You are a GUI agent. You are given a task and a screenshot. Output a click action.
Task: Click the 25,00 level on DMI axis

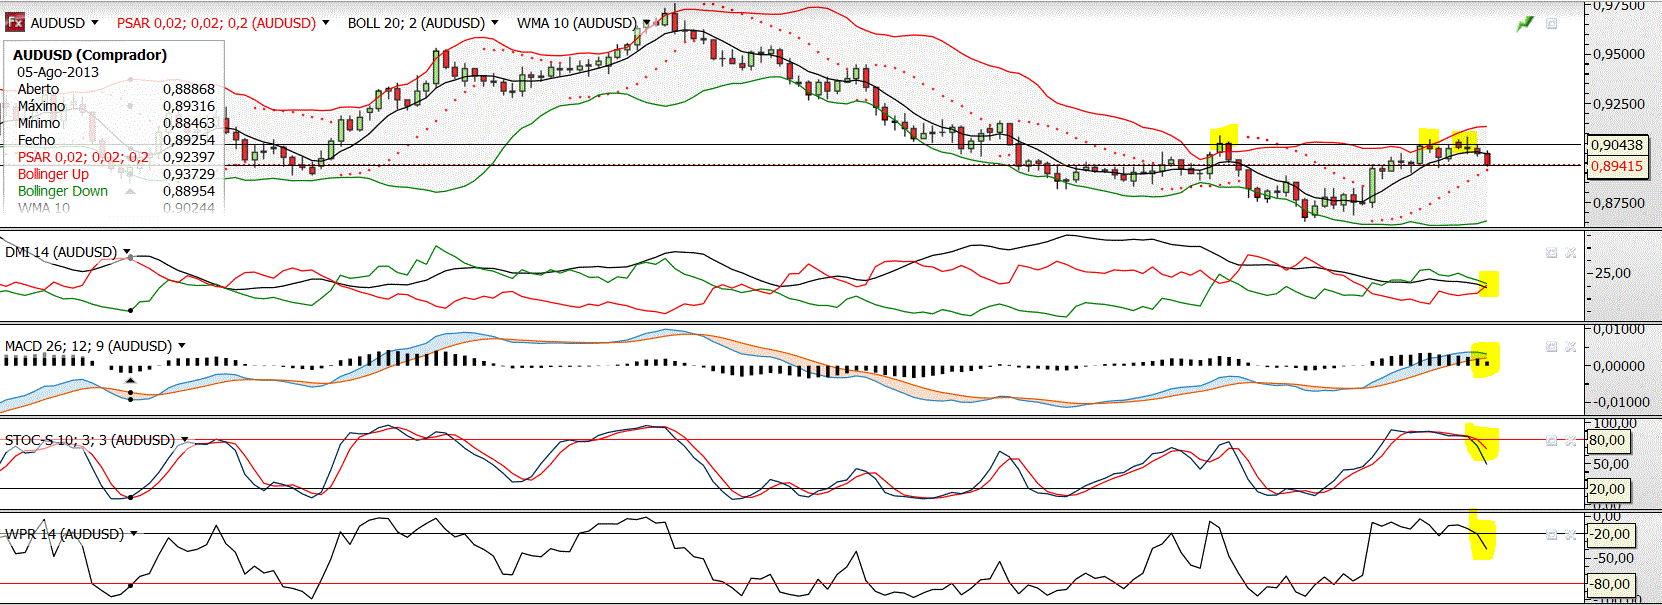click(1612, 272)
